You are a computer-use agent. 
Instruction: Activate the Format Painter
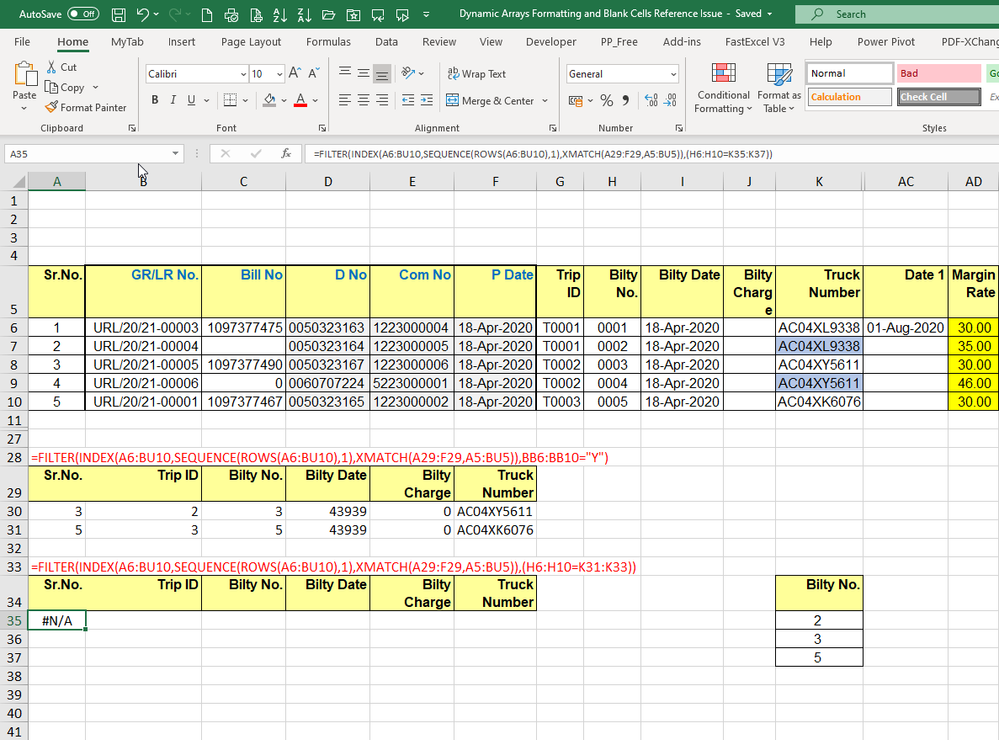click(x=86, y=108)
